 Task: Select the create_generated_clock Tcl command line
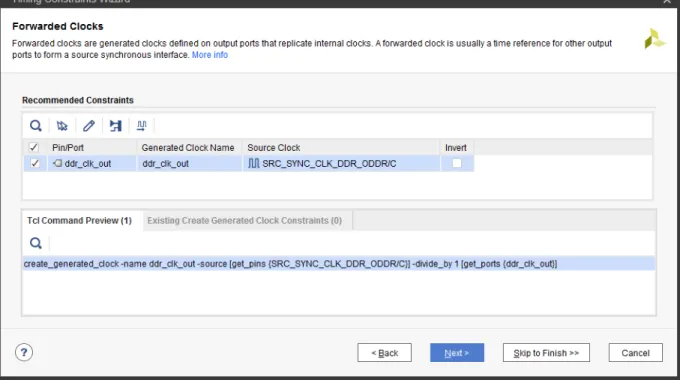[339, 264]
